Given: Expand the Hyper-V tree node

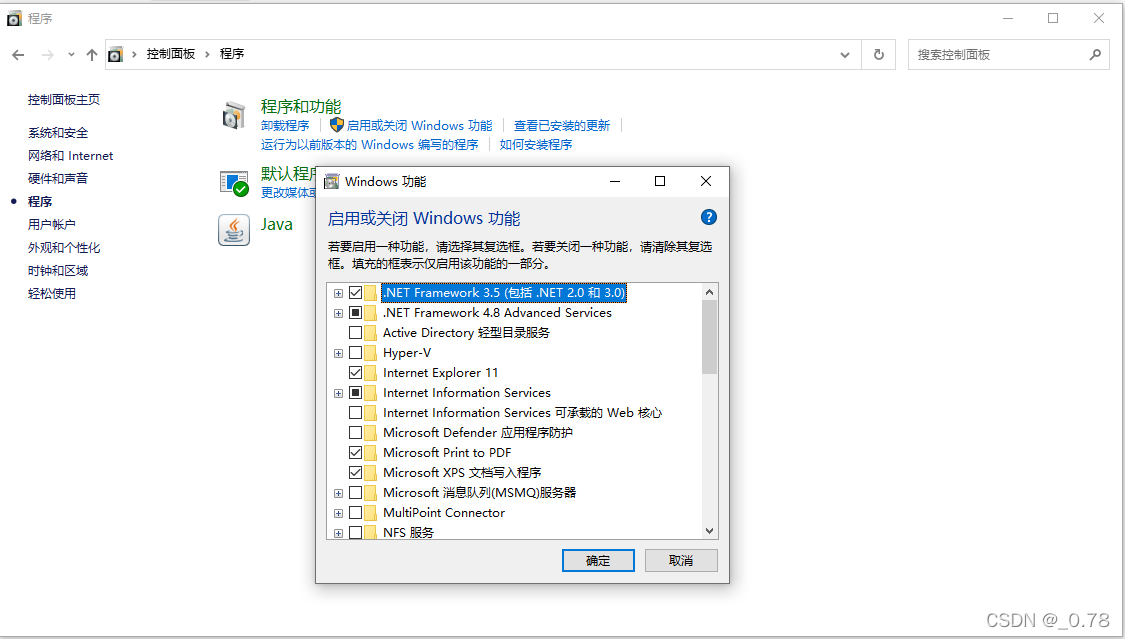Looking at the screenshot, I should click(338, 353).
